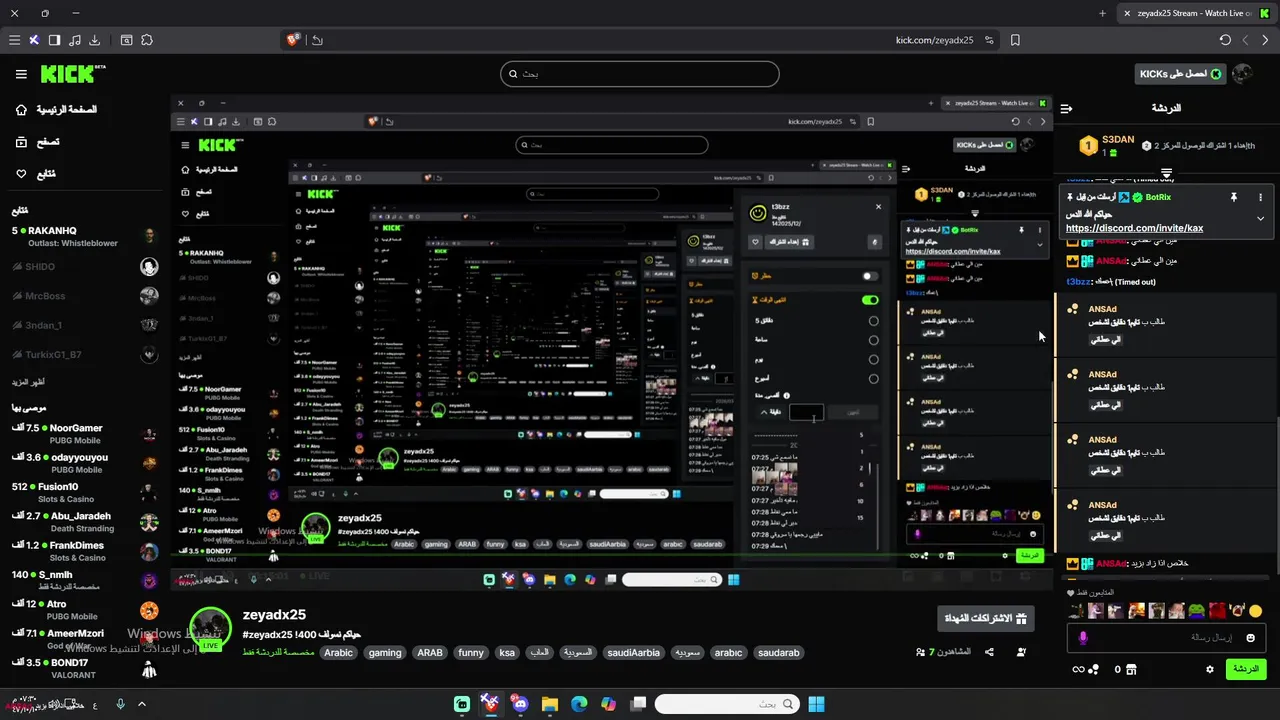Click the Kick search input field

640,74
